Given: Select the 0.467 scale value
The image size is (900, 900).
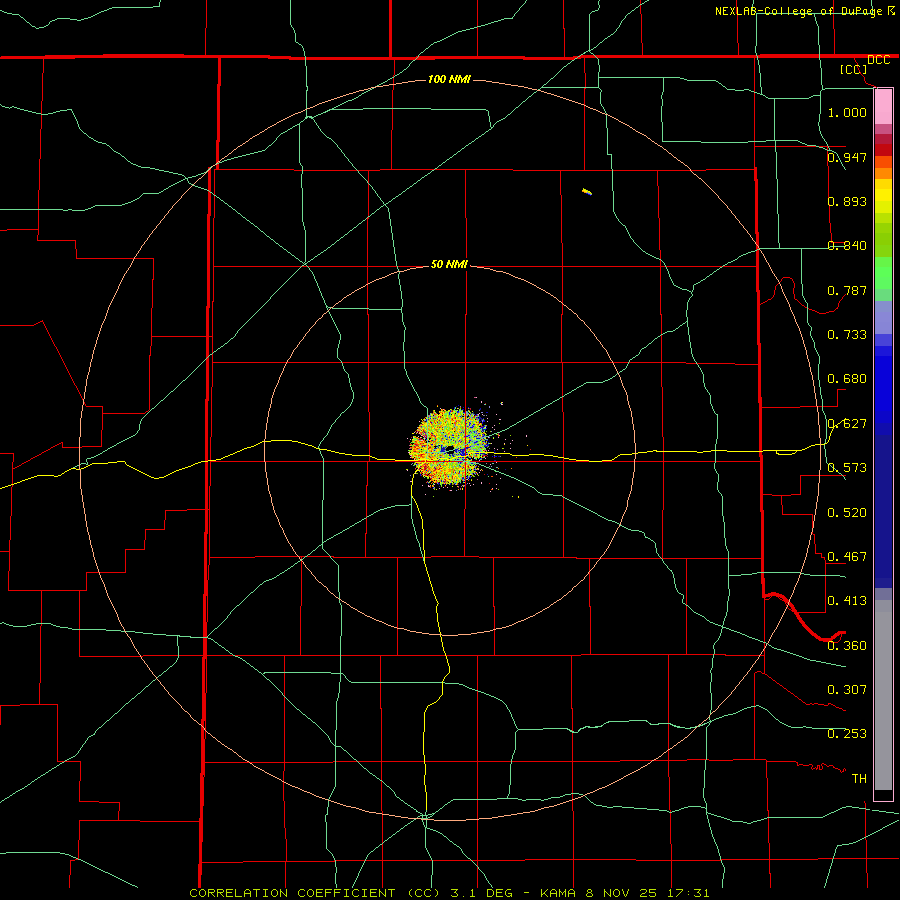Looking at the screenshot, I should [x=847, y=557].
